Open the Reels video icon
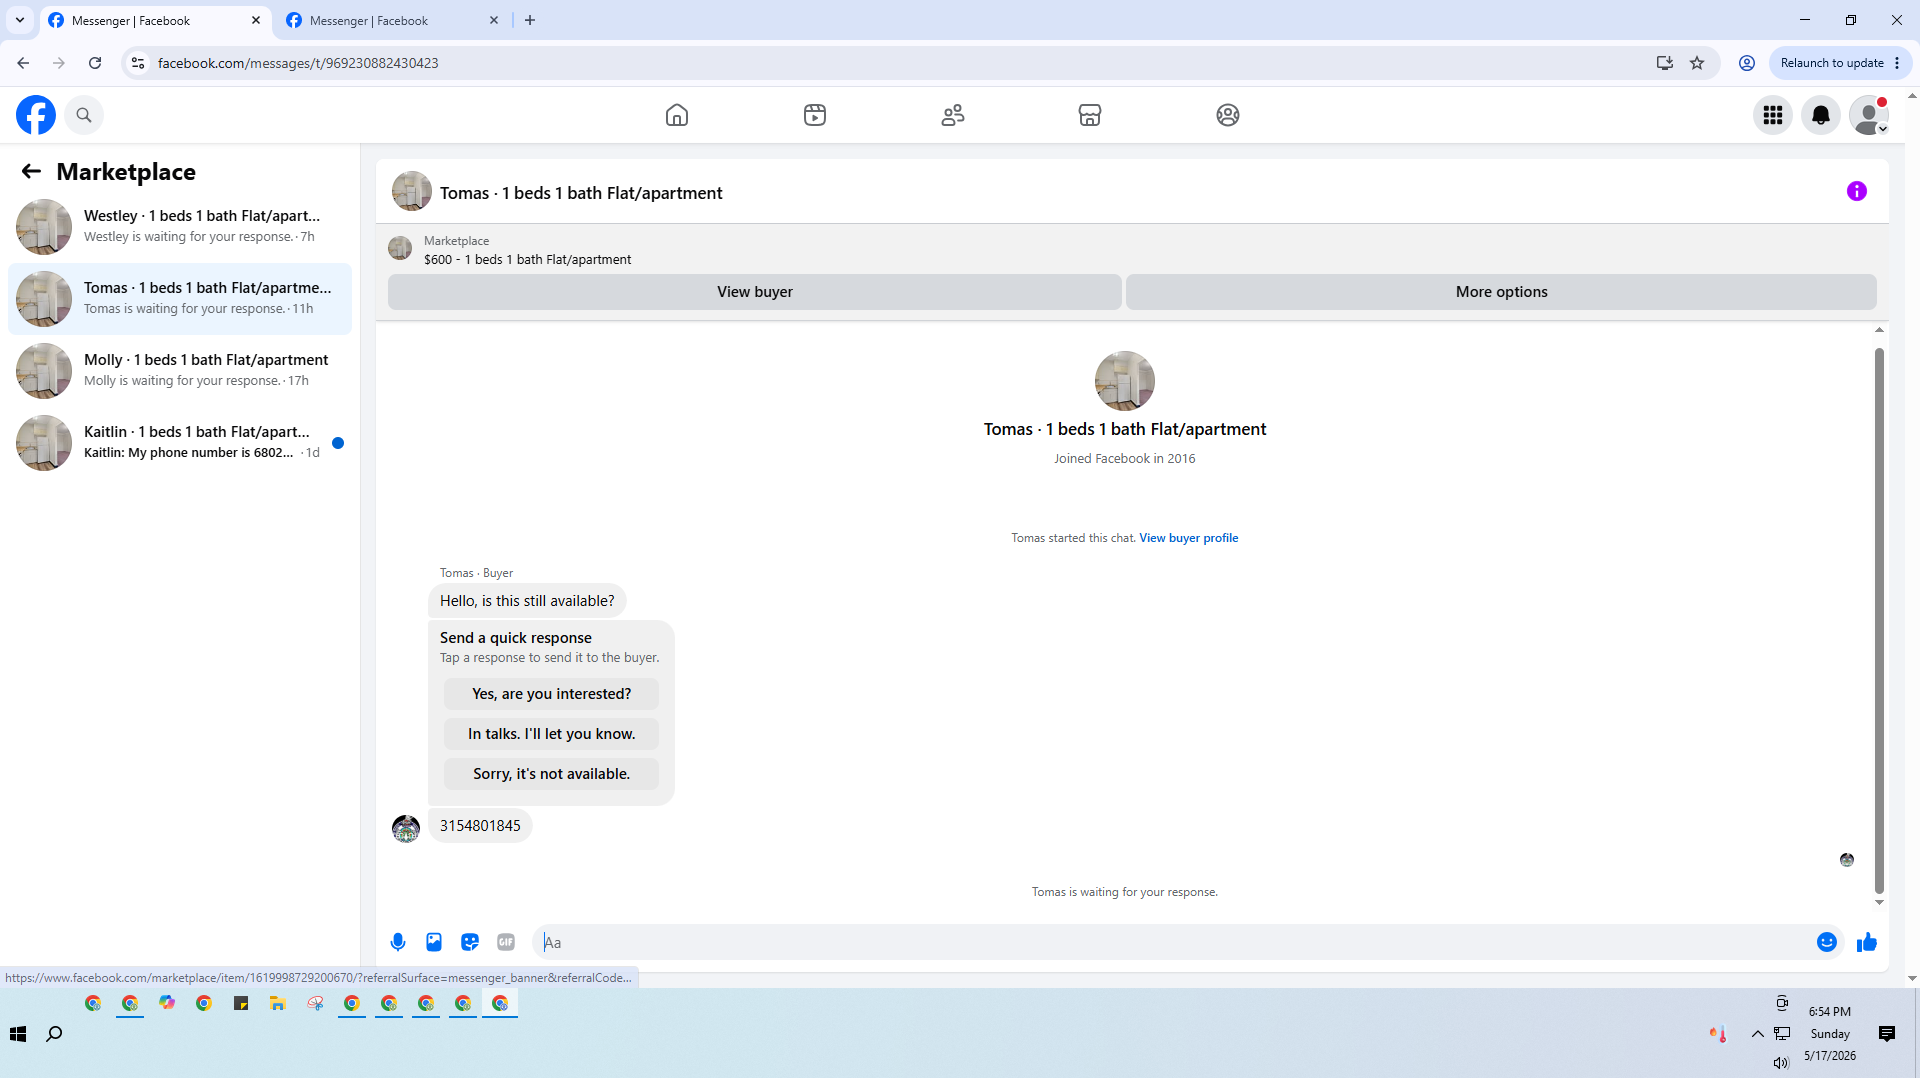1920x1078 pixels. coord(815,115)
